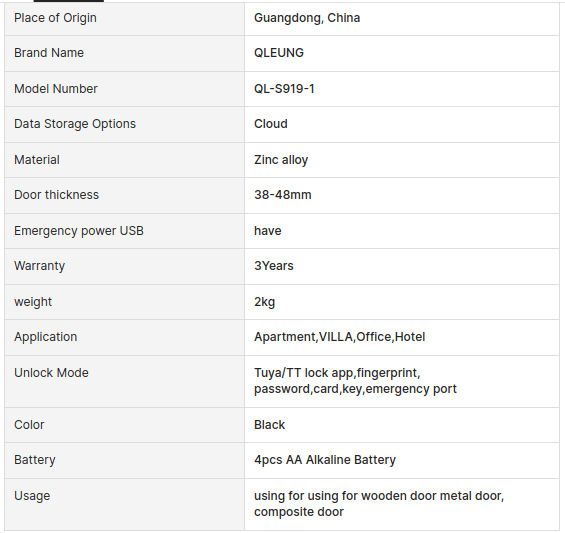This screenshot has width=565, height=533.
Task: Select the 2kg weight value
Action: coord(264,302)
